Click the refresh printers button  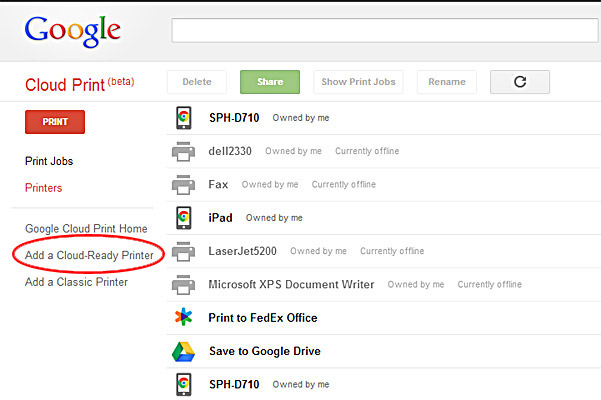[520, 82]
